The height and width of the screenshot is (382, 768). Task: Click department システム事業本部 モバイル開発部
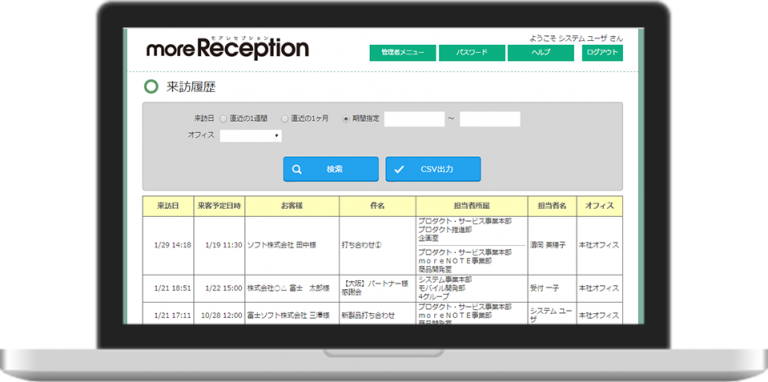point(445,288)
